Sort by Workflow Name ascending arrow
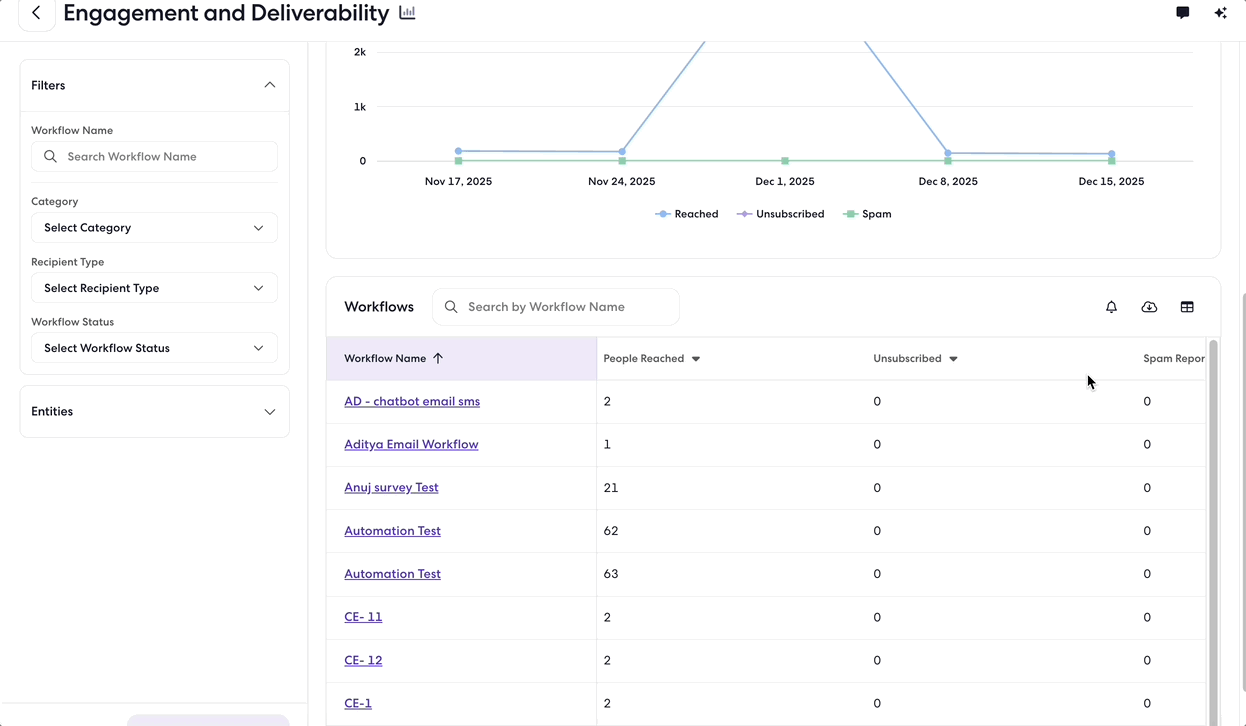 pos(438,358)
